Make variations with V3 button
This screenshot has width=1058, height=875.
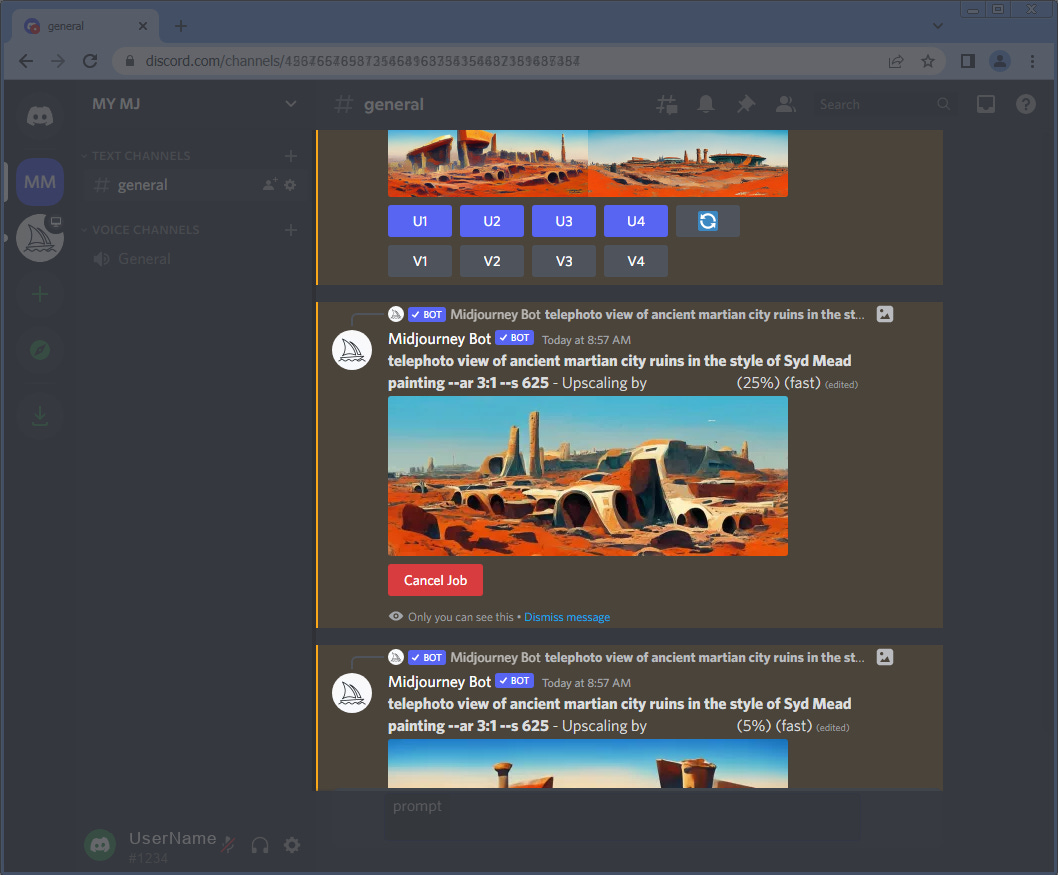tap(563, 261)
